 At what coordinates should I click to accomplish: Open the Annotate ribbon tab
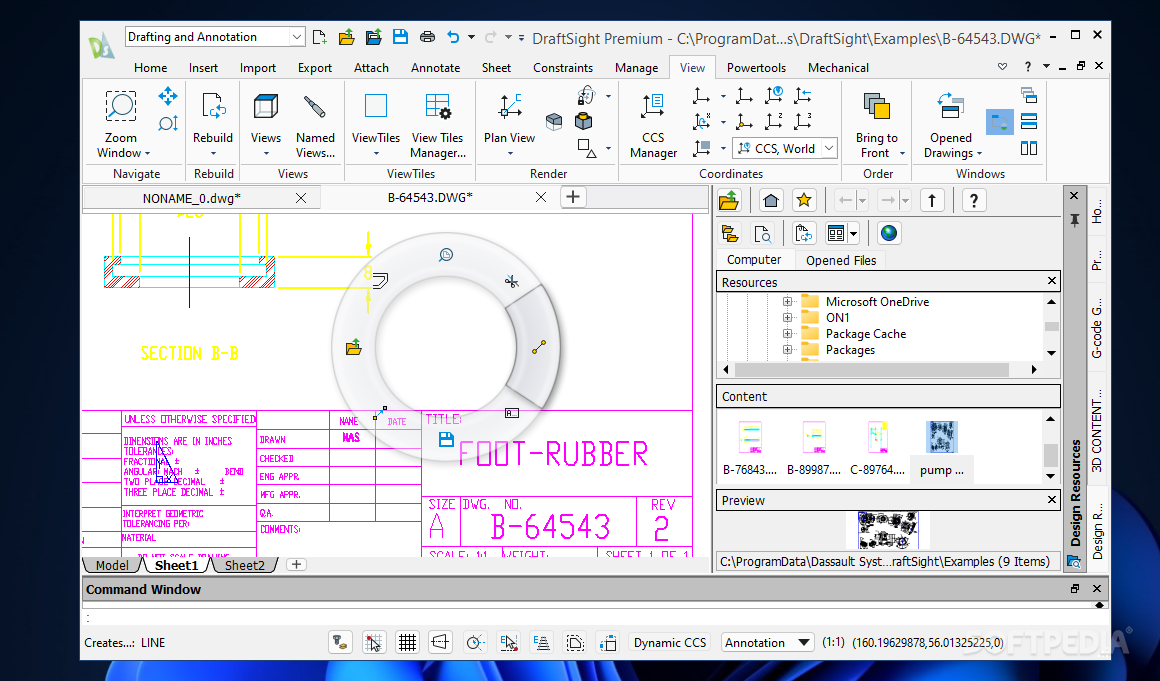[x=436, y=67]
